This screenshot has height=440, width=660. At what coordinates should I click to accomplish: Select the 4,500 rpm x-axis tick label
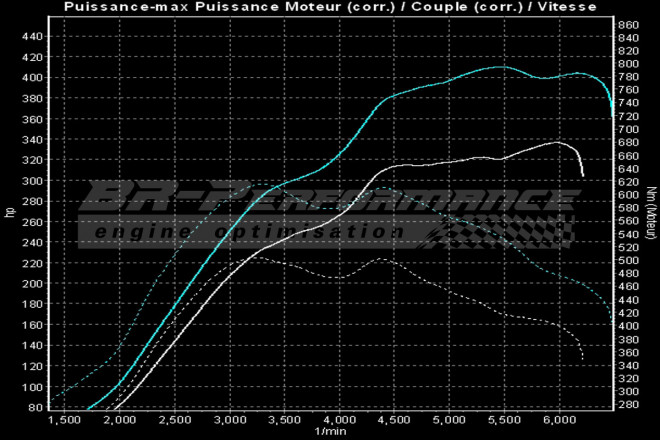point(394,419)
